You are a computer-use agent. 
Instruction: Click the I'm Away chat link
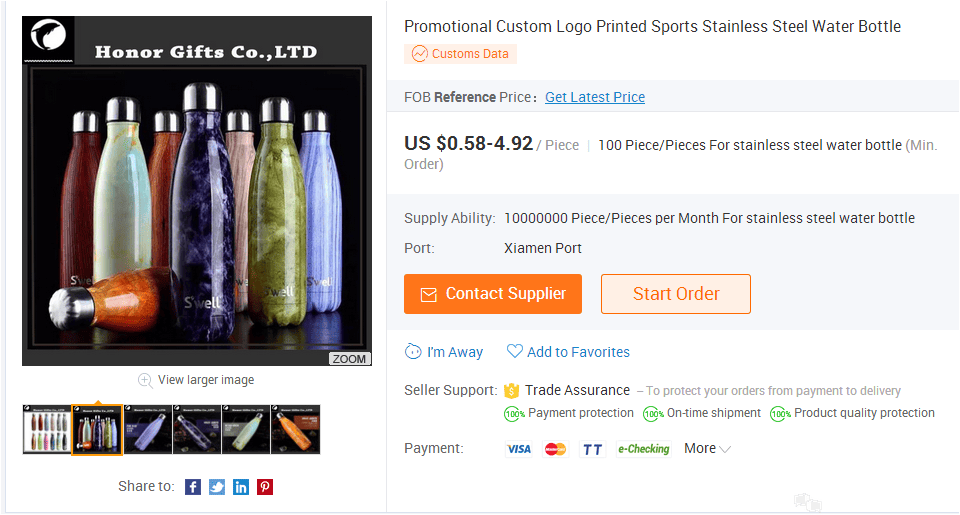pos(444,352)
